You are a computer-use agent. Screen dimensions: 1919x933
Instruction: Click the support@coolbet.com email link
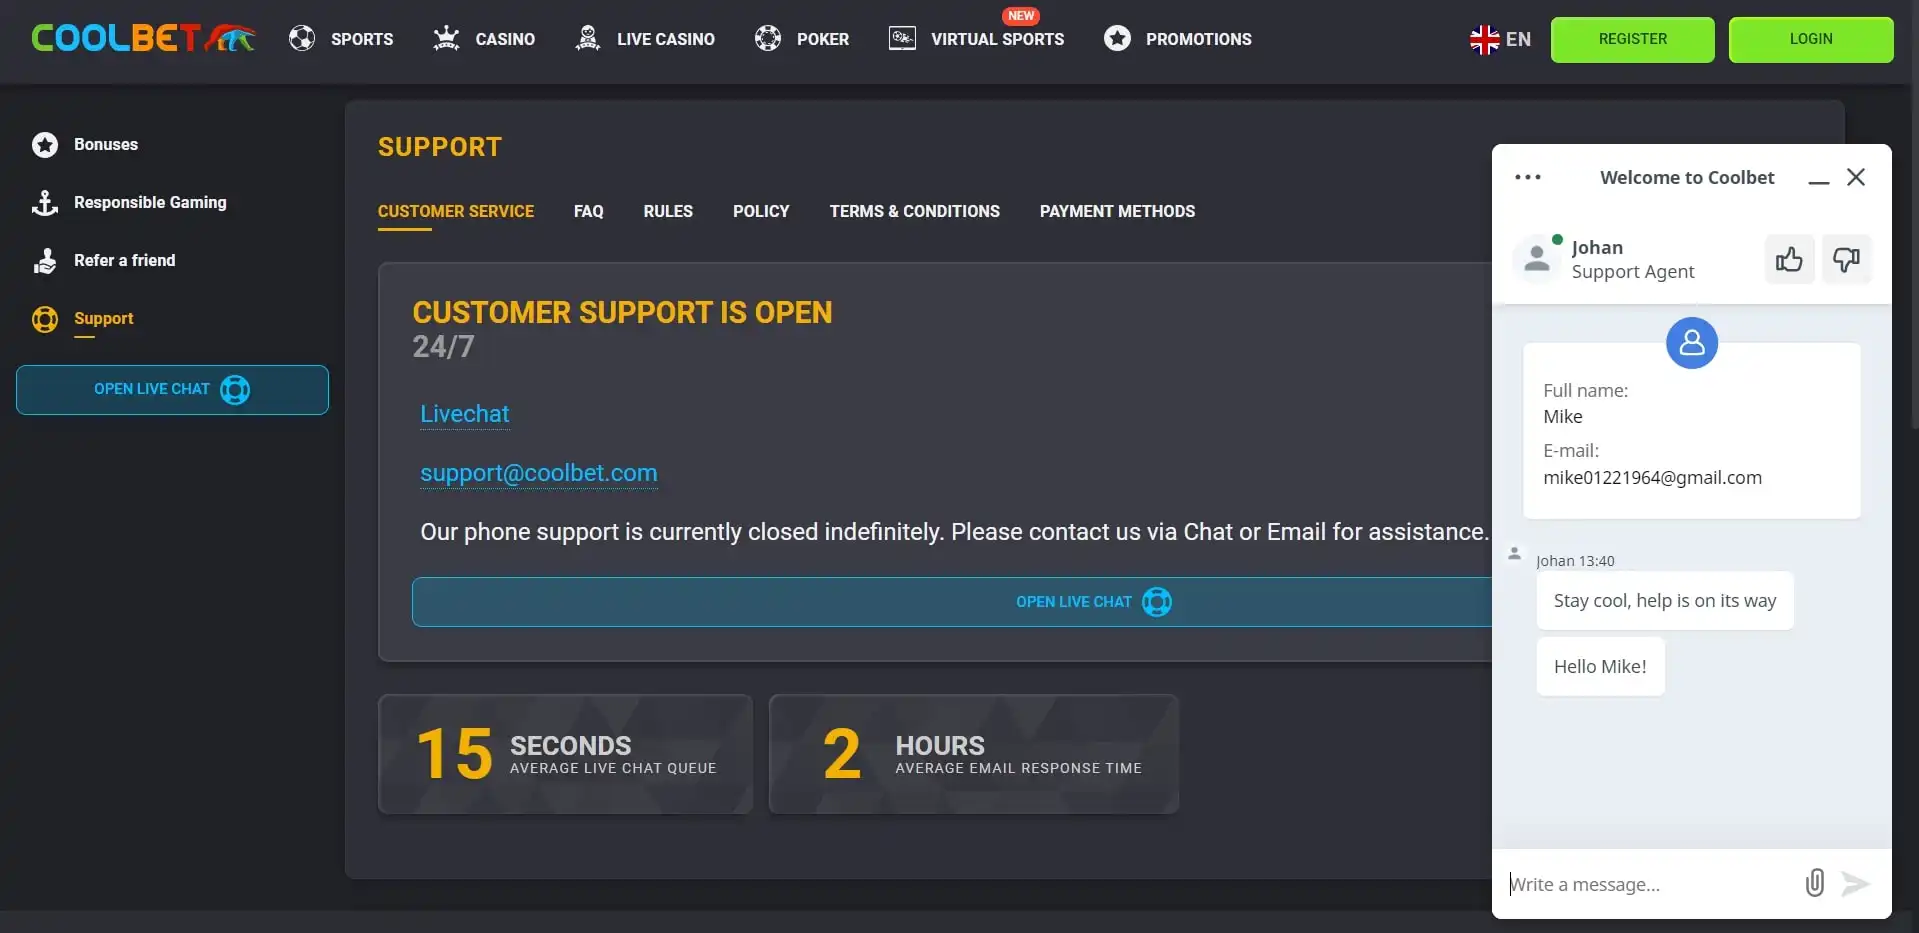pos(539,473)
